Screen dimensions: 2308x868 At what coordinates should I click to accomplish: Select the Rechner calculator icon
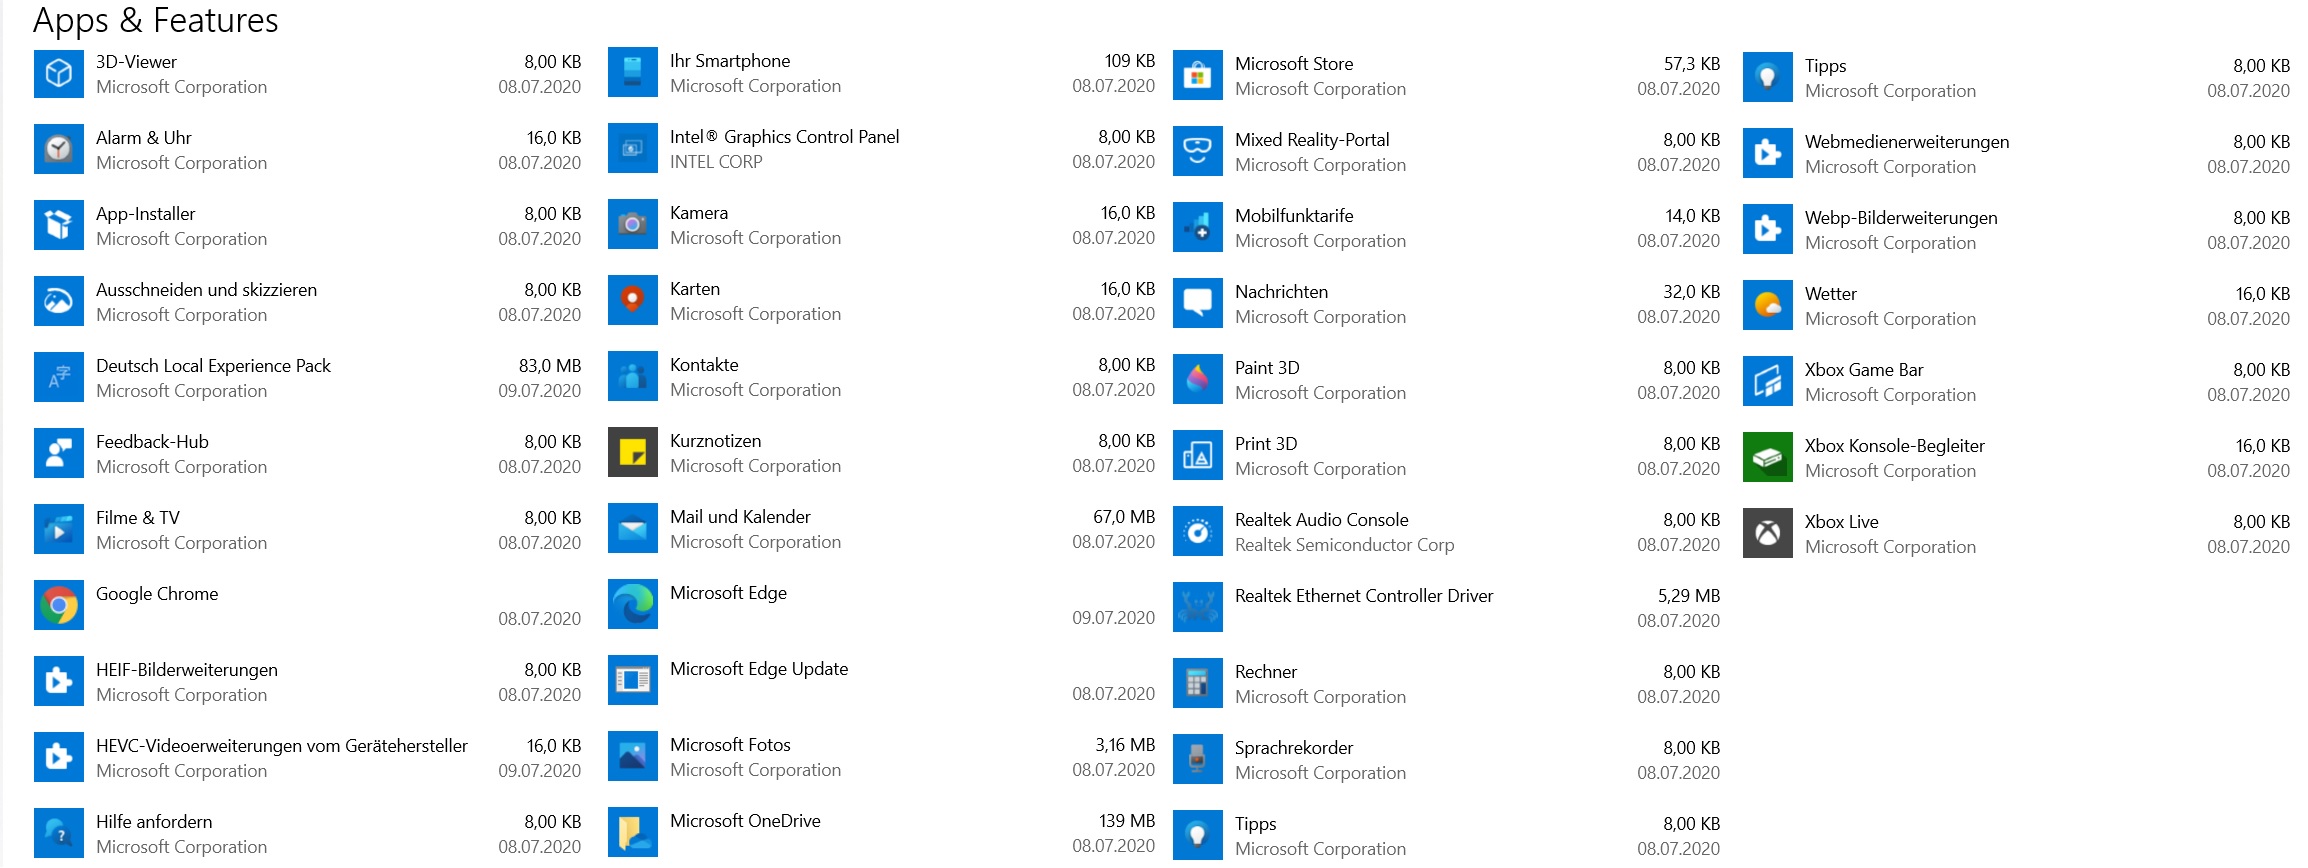point(1198,683)
